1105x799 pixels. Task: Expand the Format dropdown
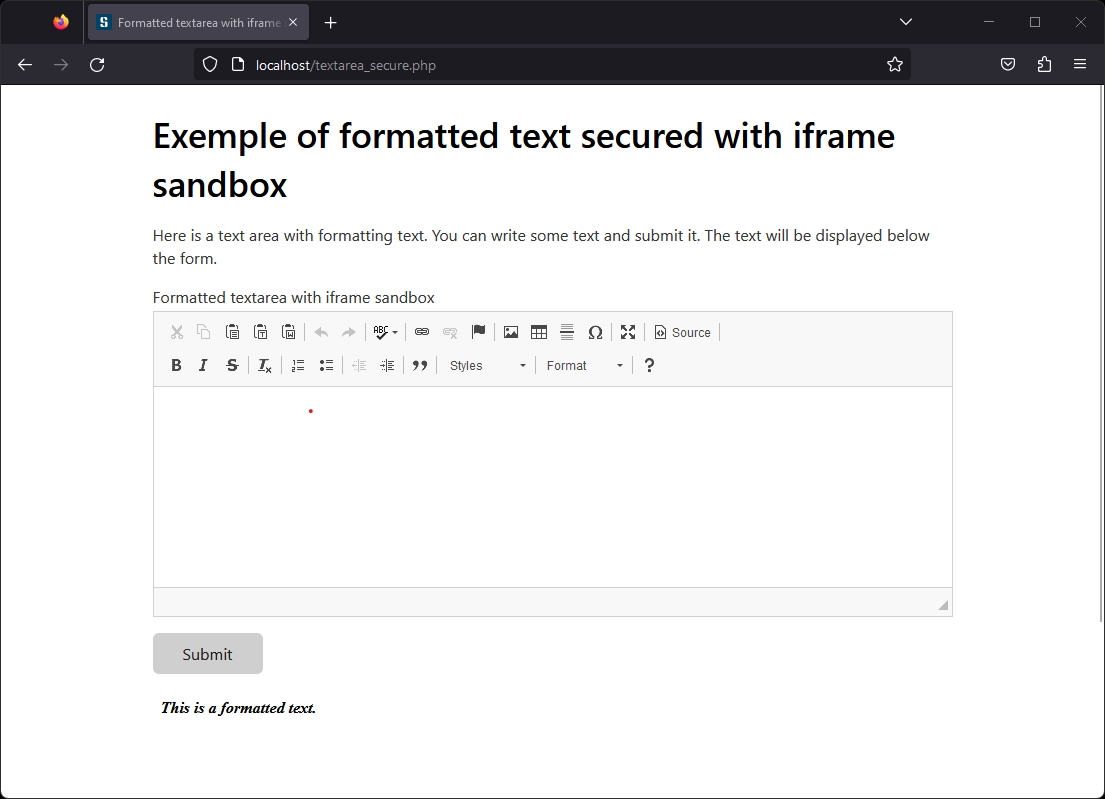point(585,366)
